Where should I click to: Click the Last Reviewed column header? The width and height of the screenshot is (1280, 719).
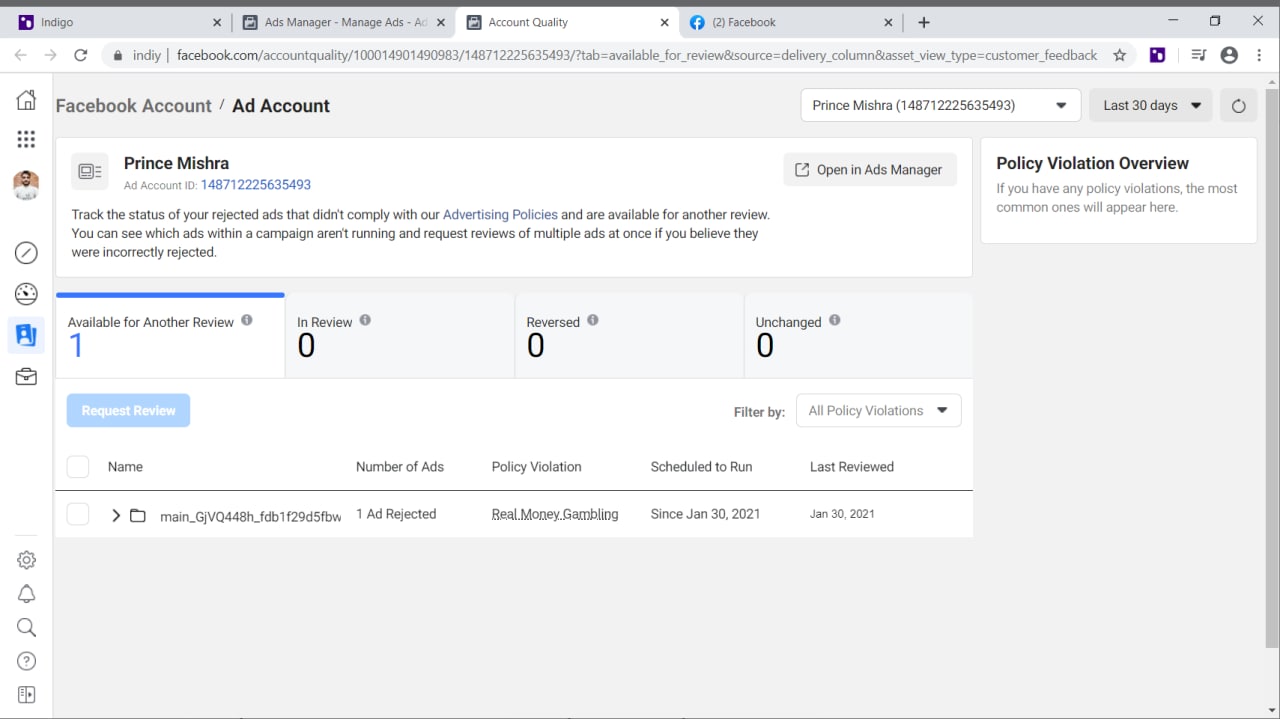pyautogui.click(x=852, y=466)
